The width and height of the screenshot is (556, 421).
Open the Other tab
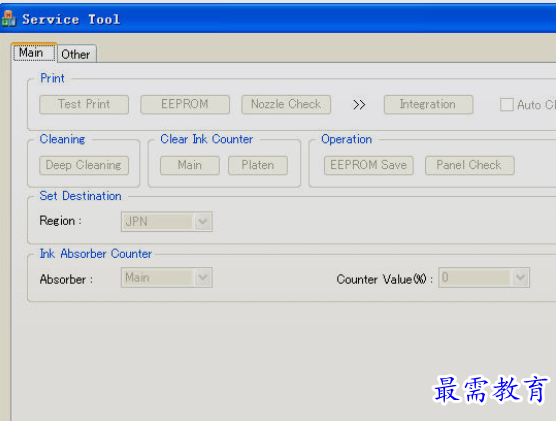click(77, 54)
